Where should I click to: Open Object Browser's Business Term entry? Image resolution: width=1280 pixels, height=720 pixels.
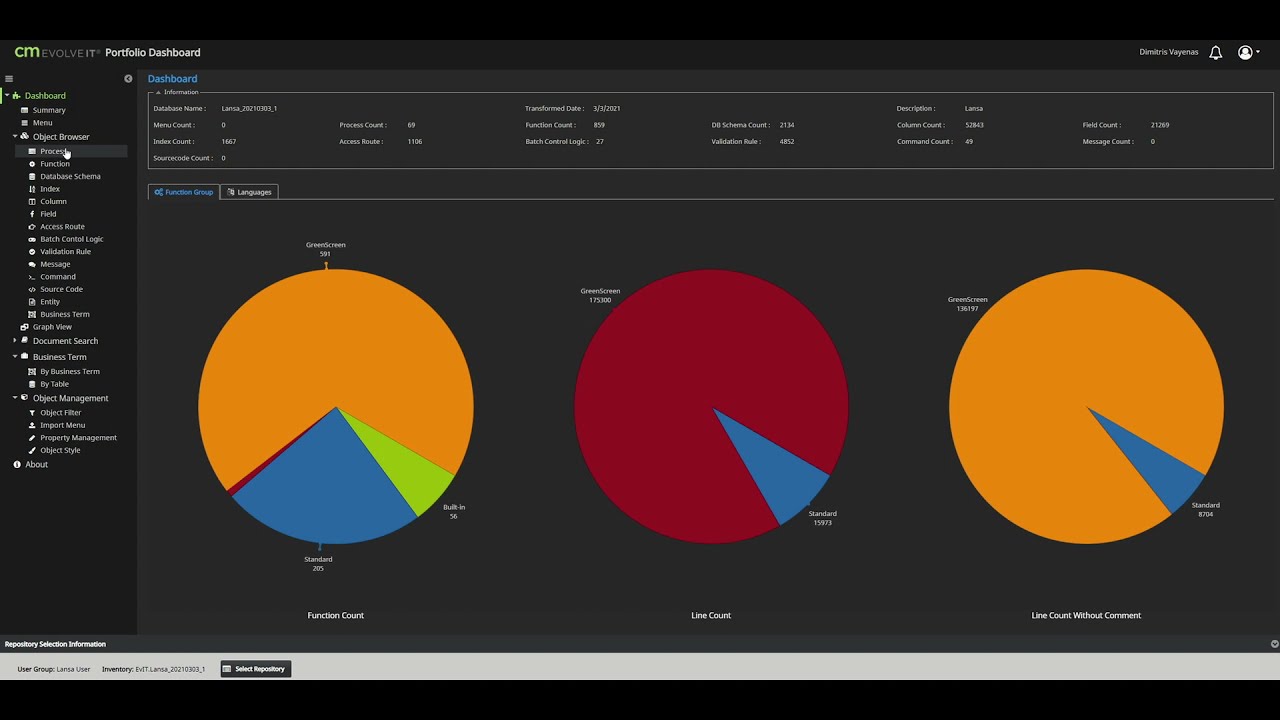pyautogui.click(x=65, y=314)
